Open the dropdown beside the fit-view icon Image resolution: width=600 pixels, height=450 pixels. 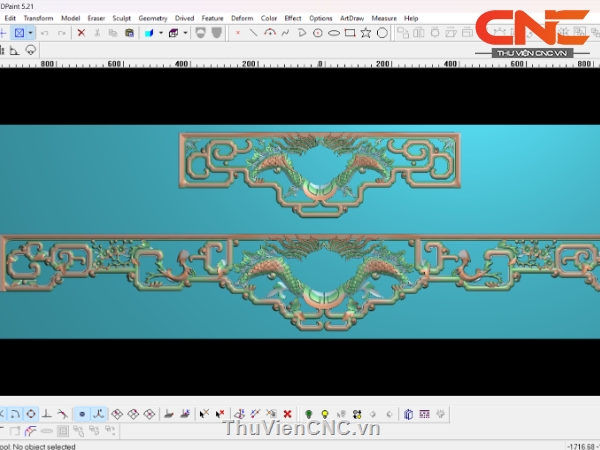[x=31, y=33]
